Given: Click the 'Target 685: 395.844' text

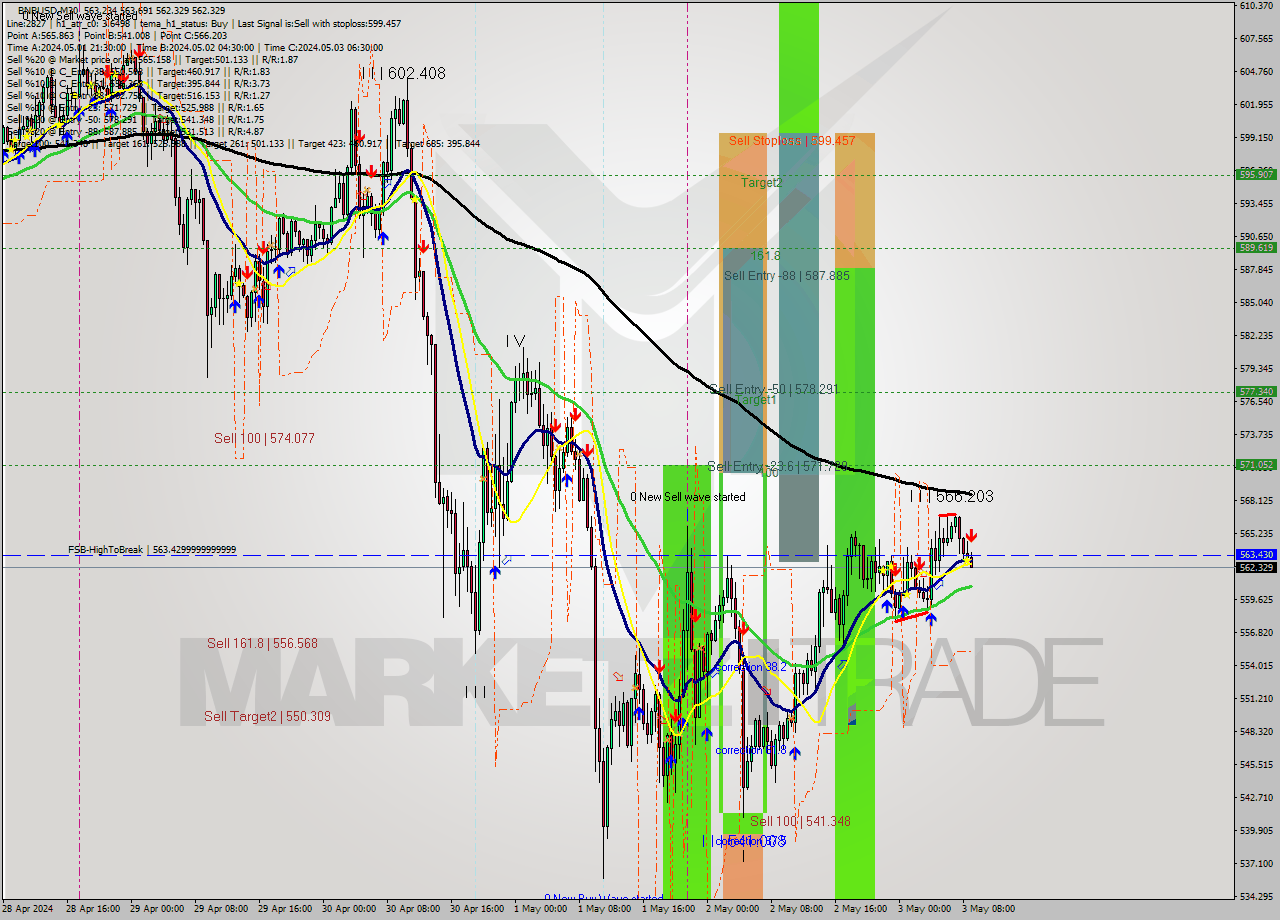Looking at the screenshot, I should [x=438, y=143].
